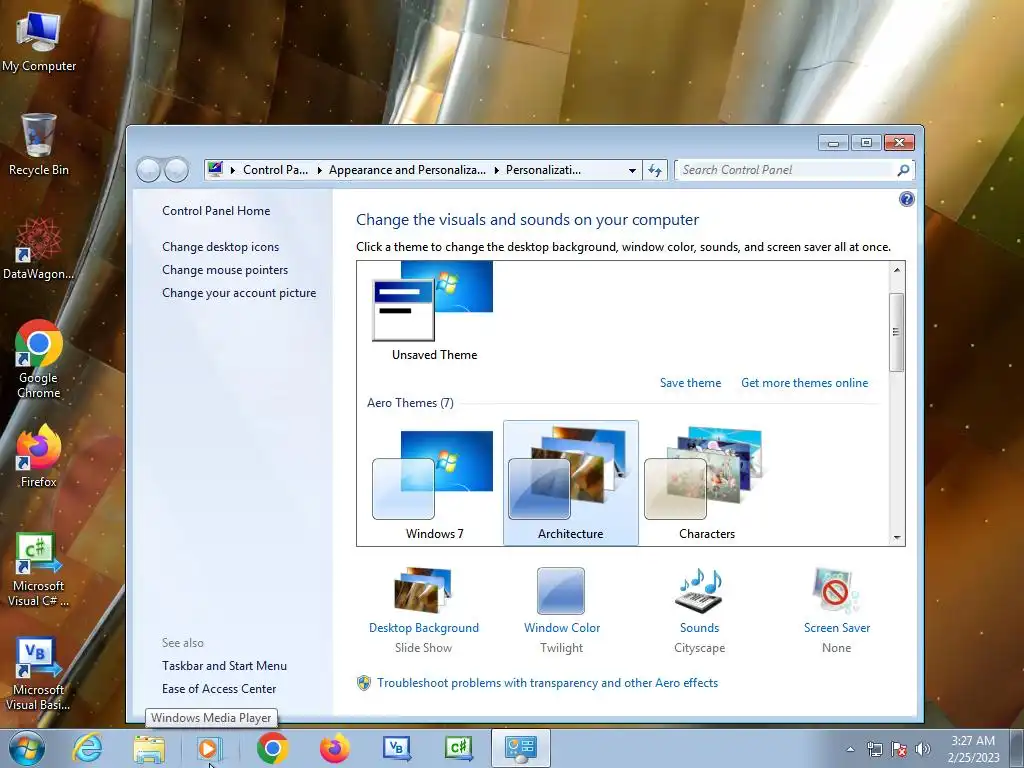Launch Windows Media Player from taskbar
The height and width of the screenshot is (768, 1024).
210,748
